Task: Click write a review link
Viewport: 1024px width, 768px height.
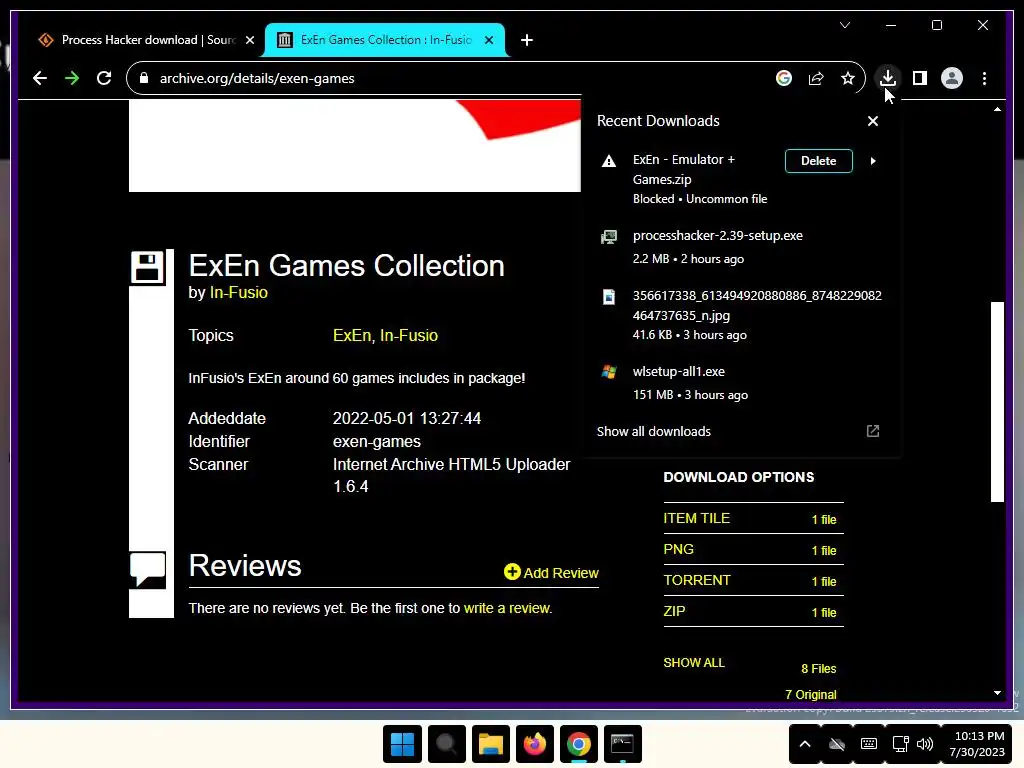Action: 507,608
